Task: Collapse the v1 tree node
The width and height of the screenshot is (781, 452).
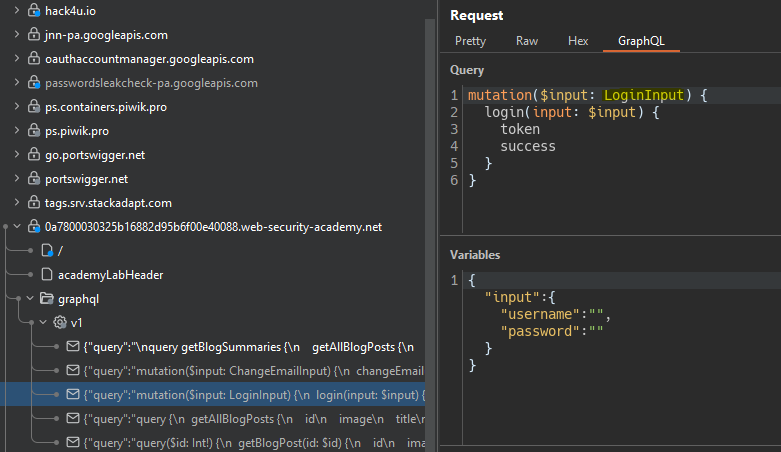Action: (x=42, y=322)
